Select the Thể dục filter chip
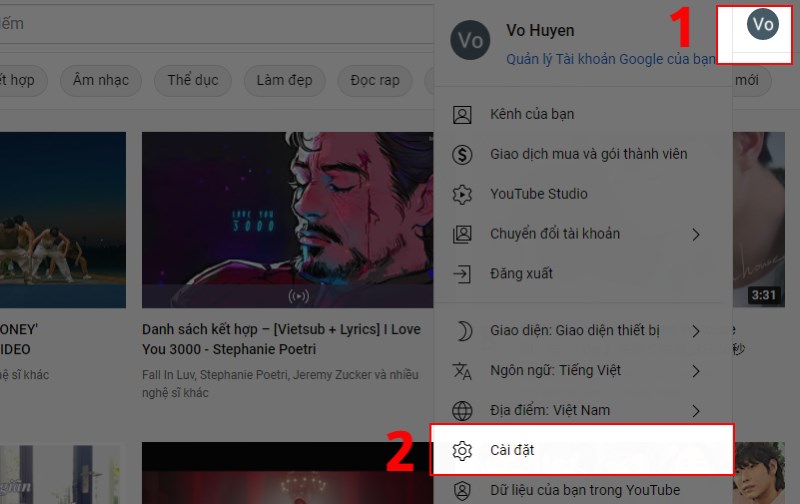Screen dimensions: 800x504 click(x=192, y=81)
